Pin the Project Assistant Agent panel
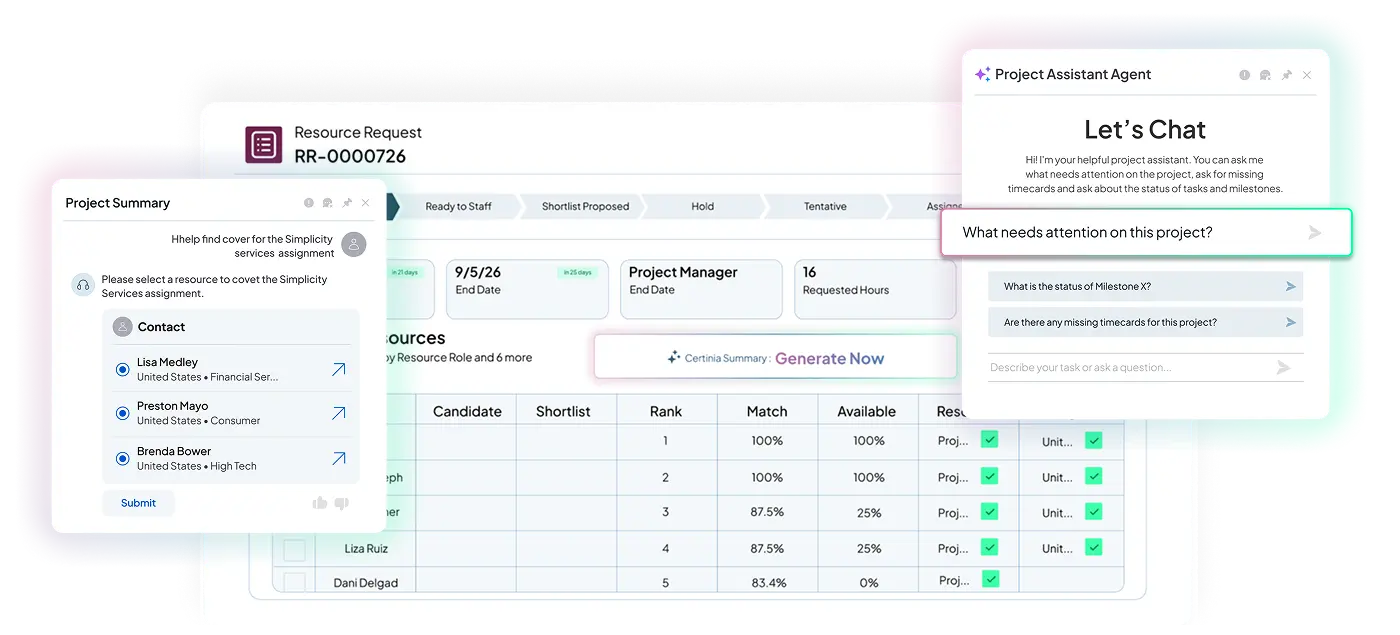The image size is (1400, 635). coord(1286,75)
